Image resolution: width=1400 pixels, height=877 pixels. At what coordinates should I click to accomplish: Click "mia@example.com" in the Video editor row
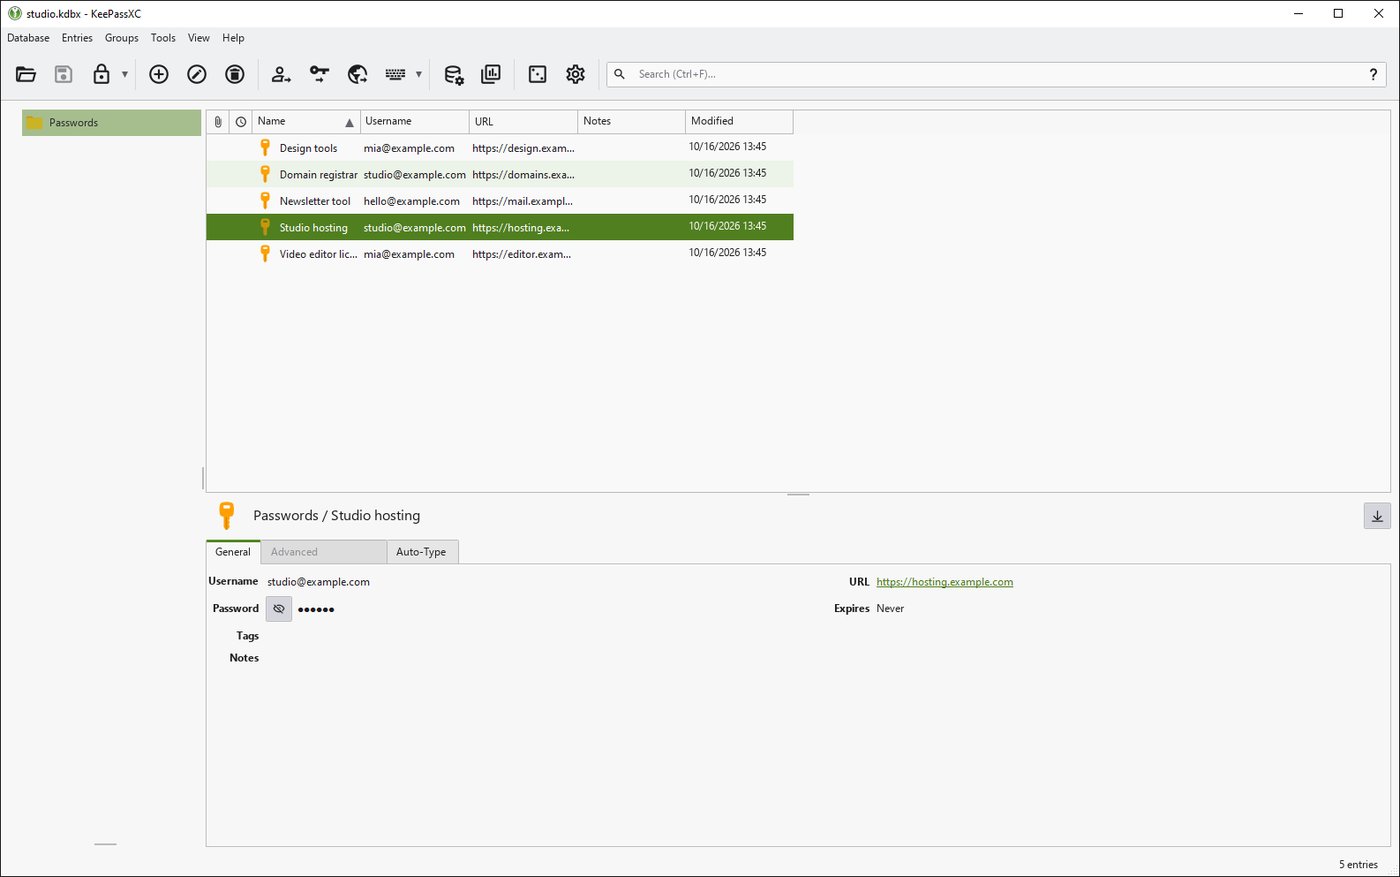409,254
